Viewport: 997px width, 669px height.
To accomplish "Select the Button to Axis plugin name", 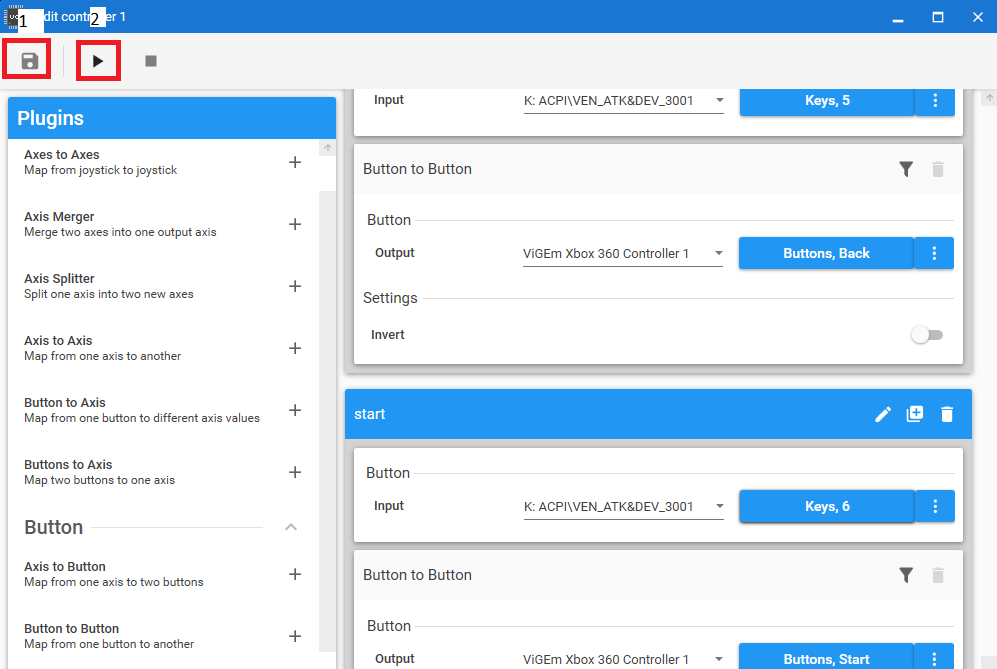I will click(x=65, y=403).
